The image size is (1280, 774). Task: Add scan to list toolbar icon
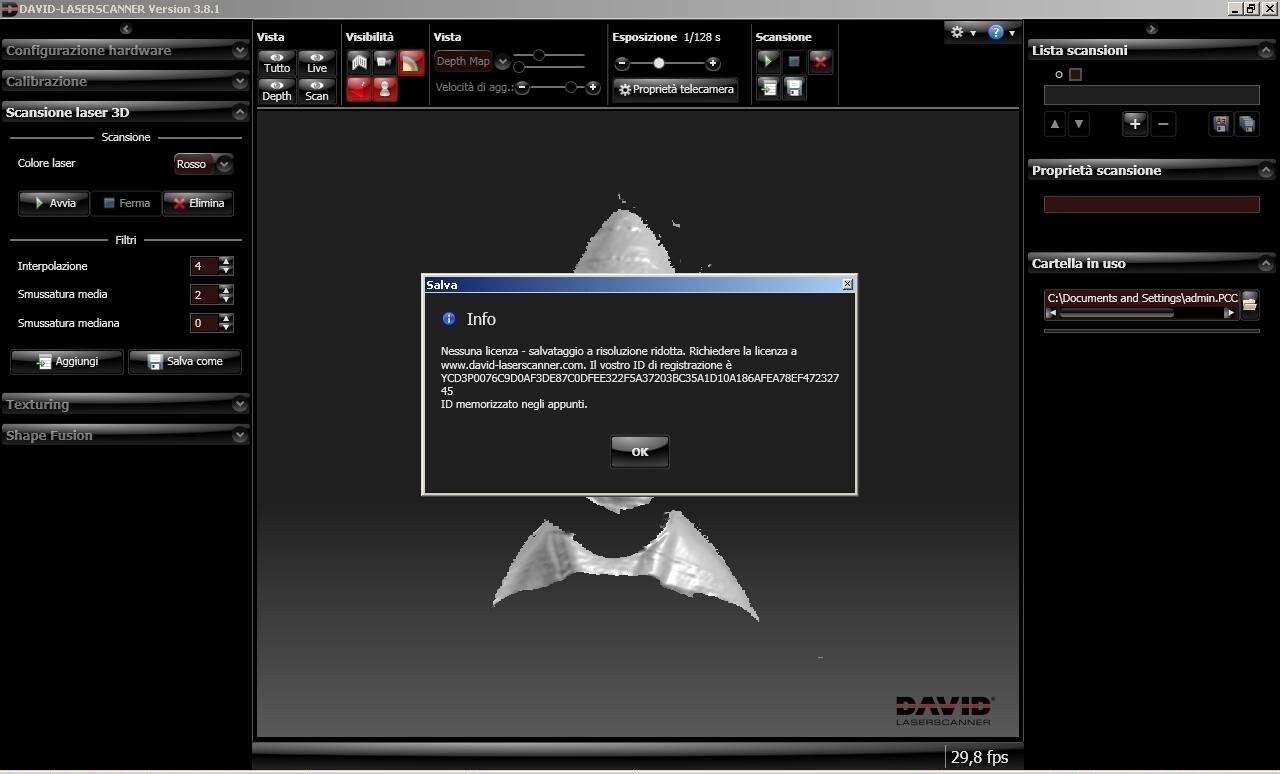pyautogui.click(x=768, y=89)
